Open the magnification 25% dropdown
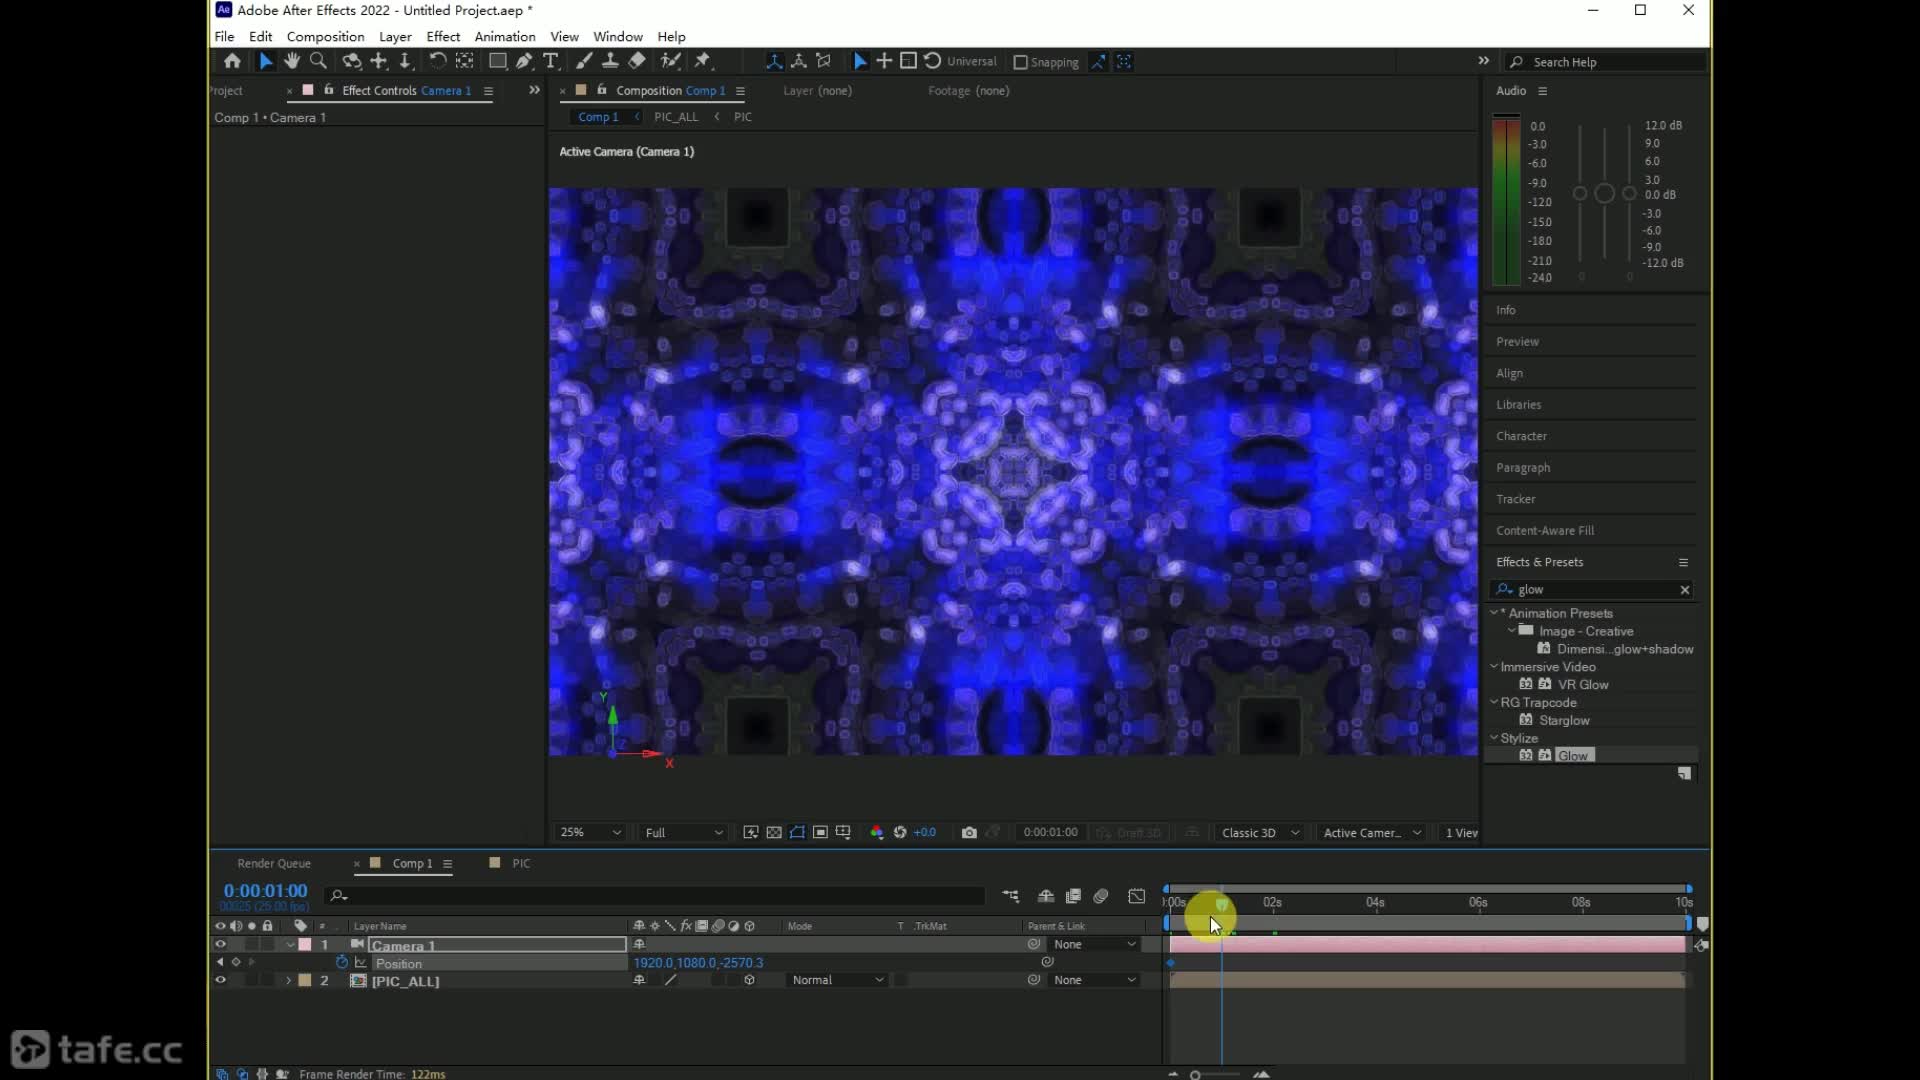Image resolution: width=1920 pixels, height=1080 pixels. click(x=590, y=832)
